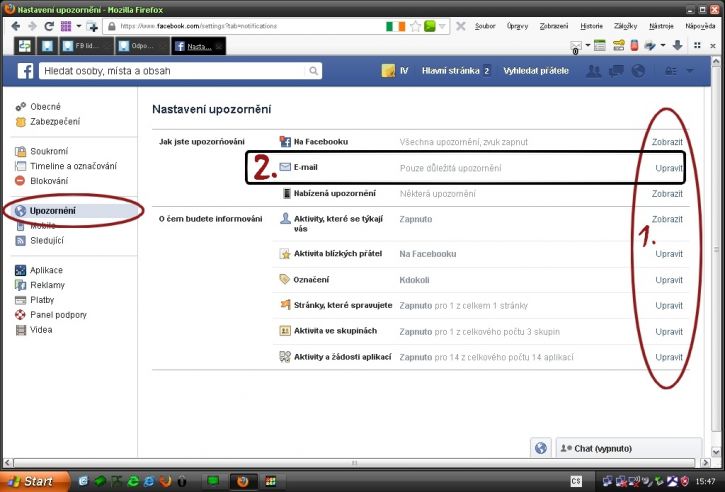Click Upravit for Aktivity a žádosti aplikací
This screenshot has width=725, height=492.
pos(669,357)
